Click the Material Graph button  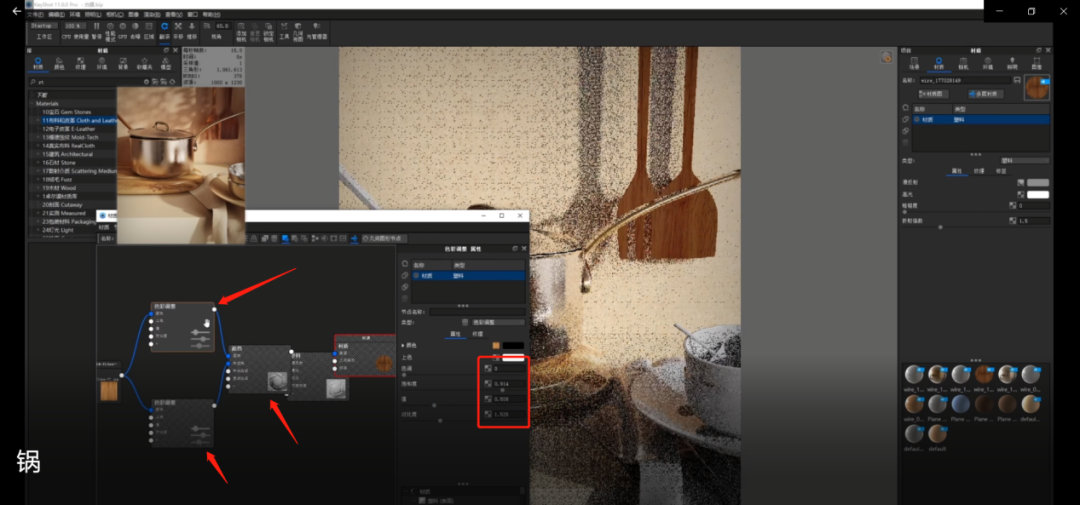(933, 93)
